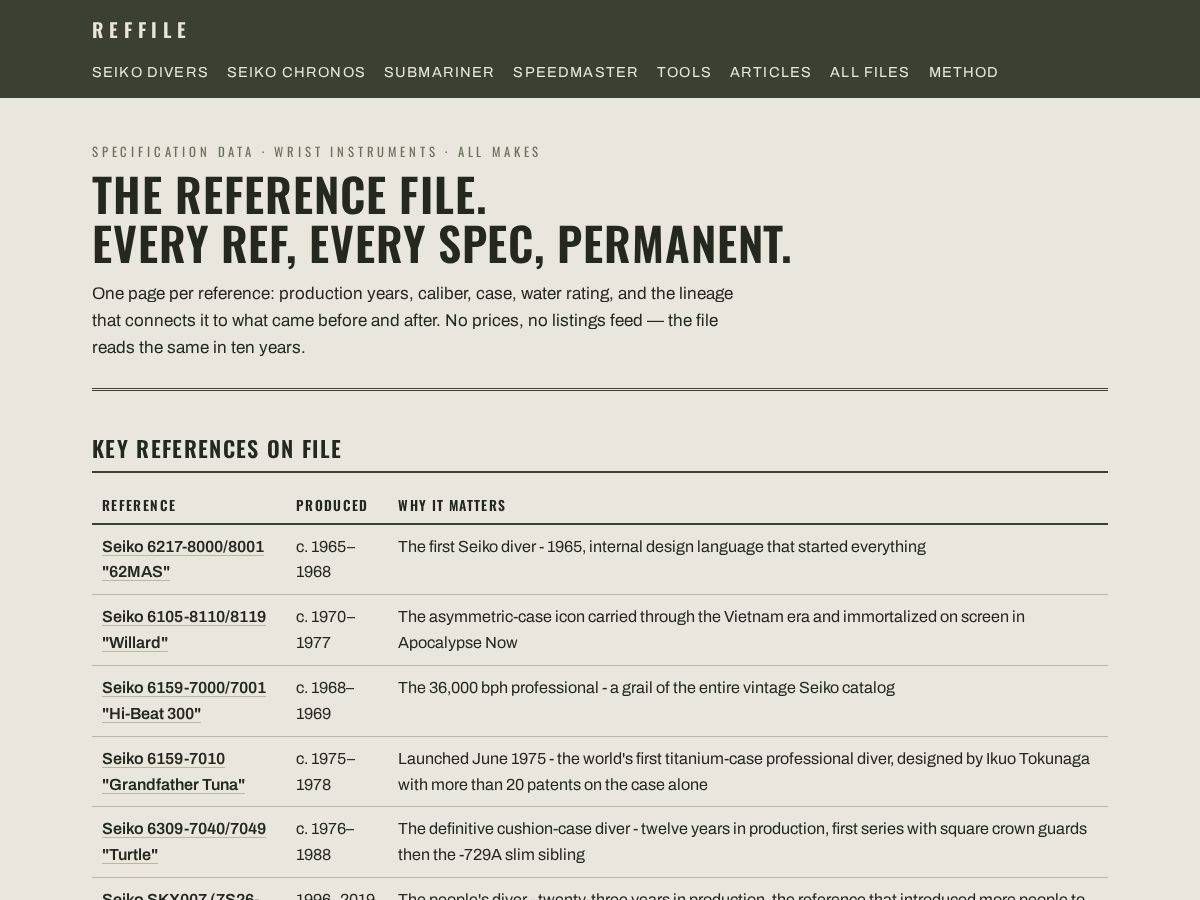This screenshot has height=900, width=1200.
Task: Click the "definitive cushion-case diver" description
Action: pos(742,842)
